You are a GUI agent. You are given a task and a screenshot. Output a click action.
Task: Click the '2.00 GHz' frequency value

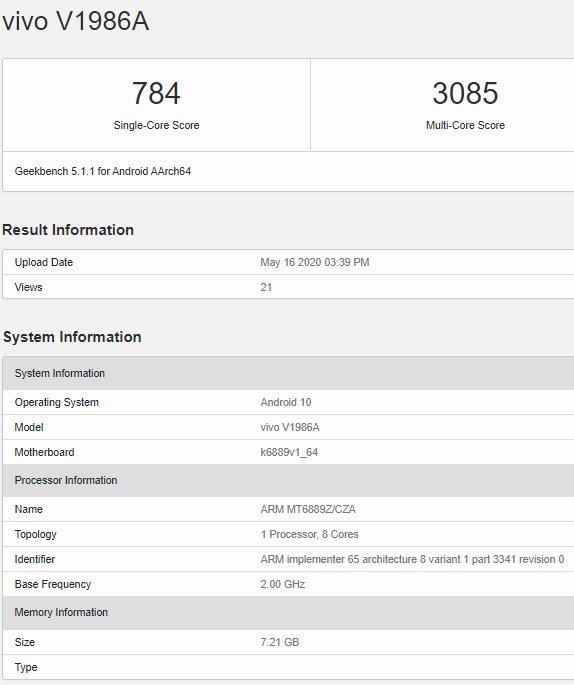pos(283,584)
